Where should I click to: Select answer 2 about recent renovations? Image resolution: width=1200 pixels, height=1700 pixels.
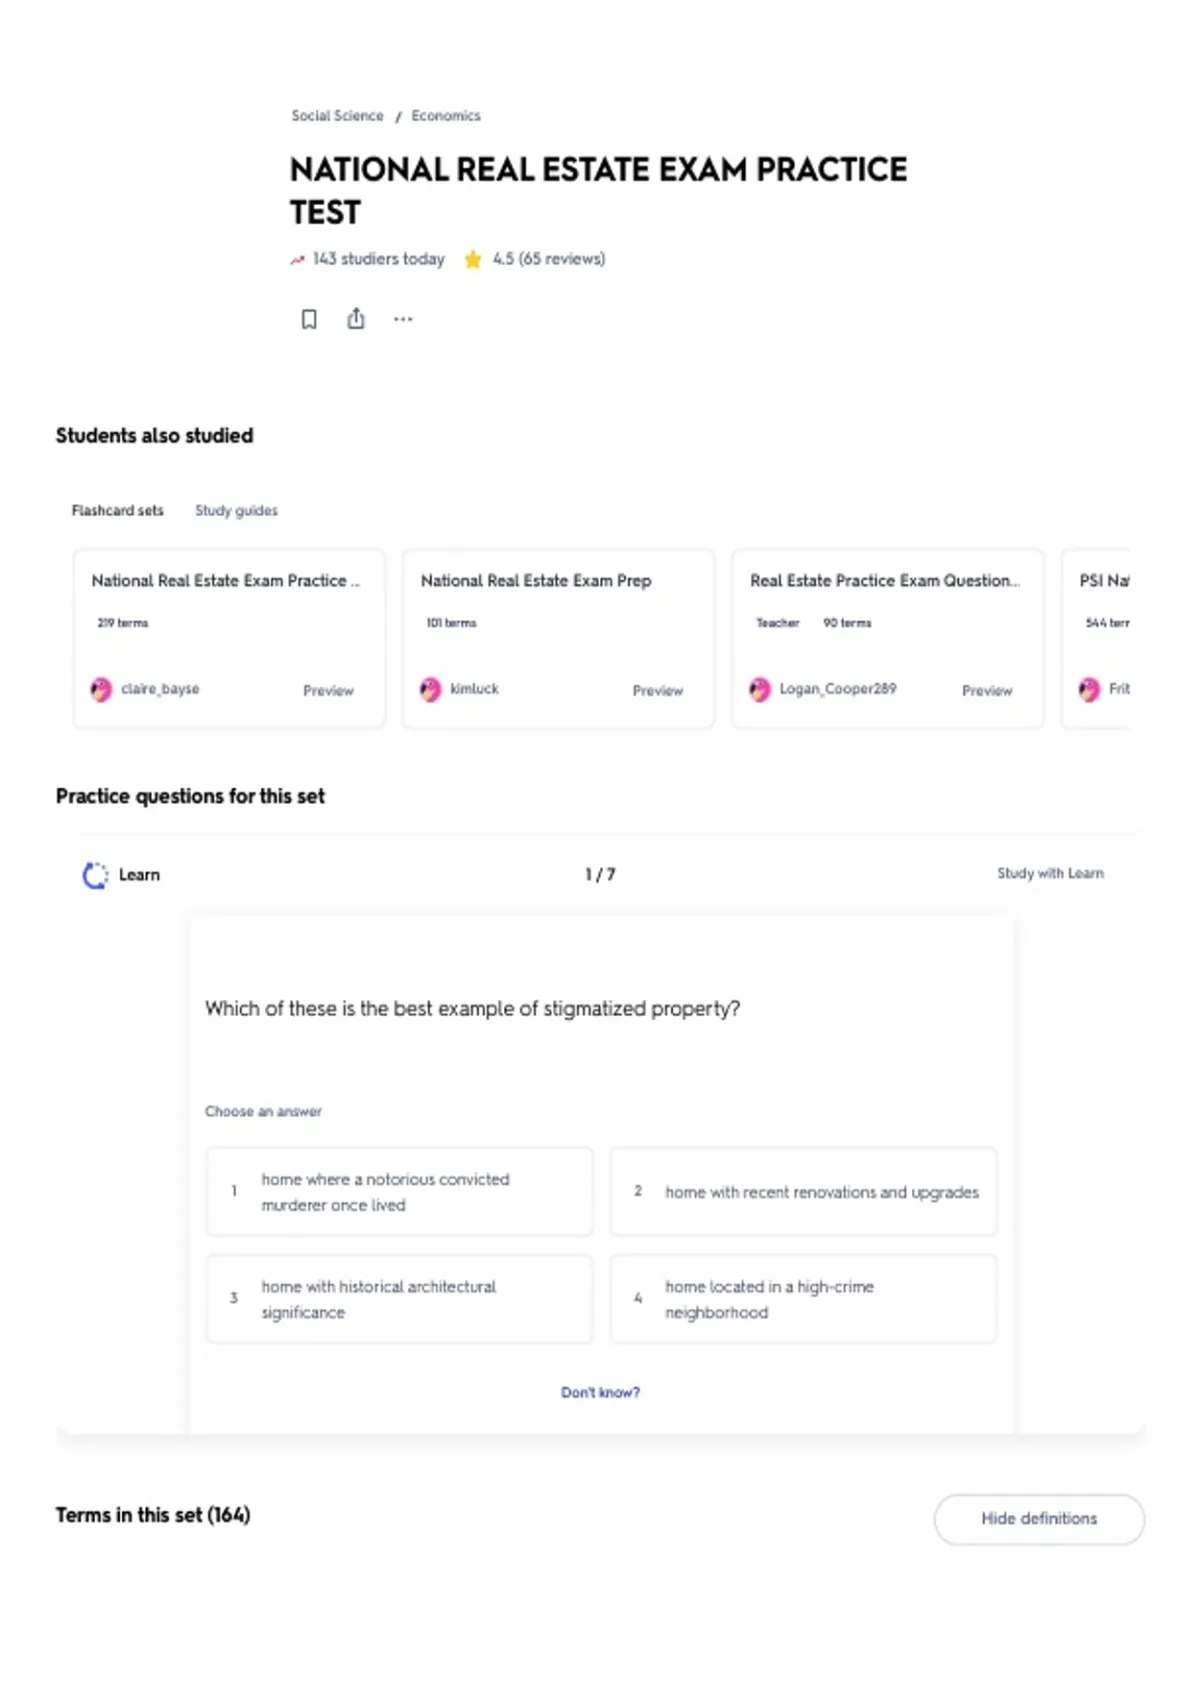point(803,1192)
